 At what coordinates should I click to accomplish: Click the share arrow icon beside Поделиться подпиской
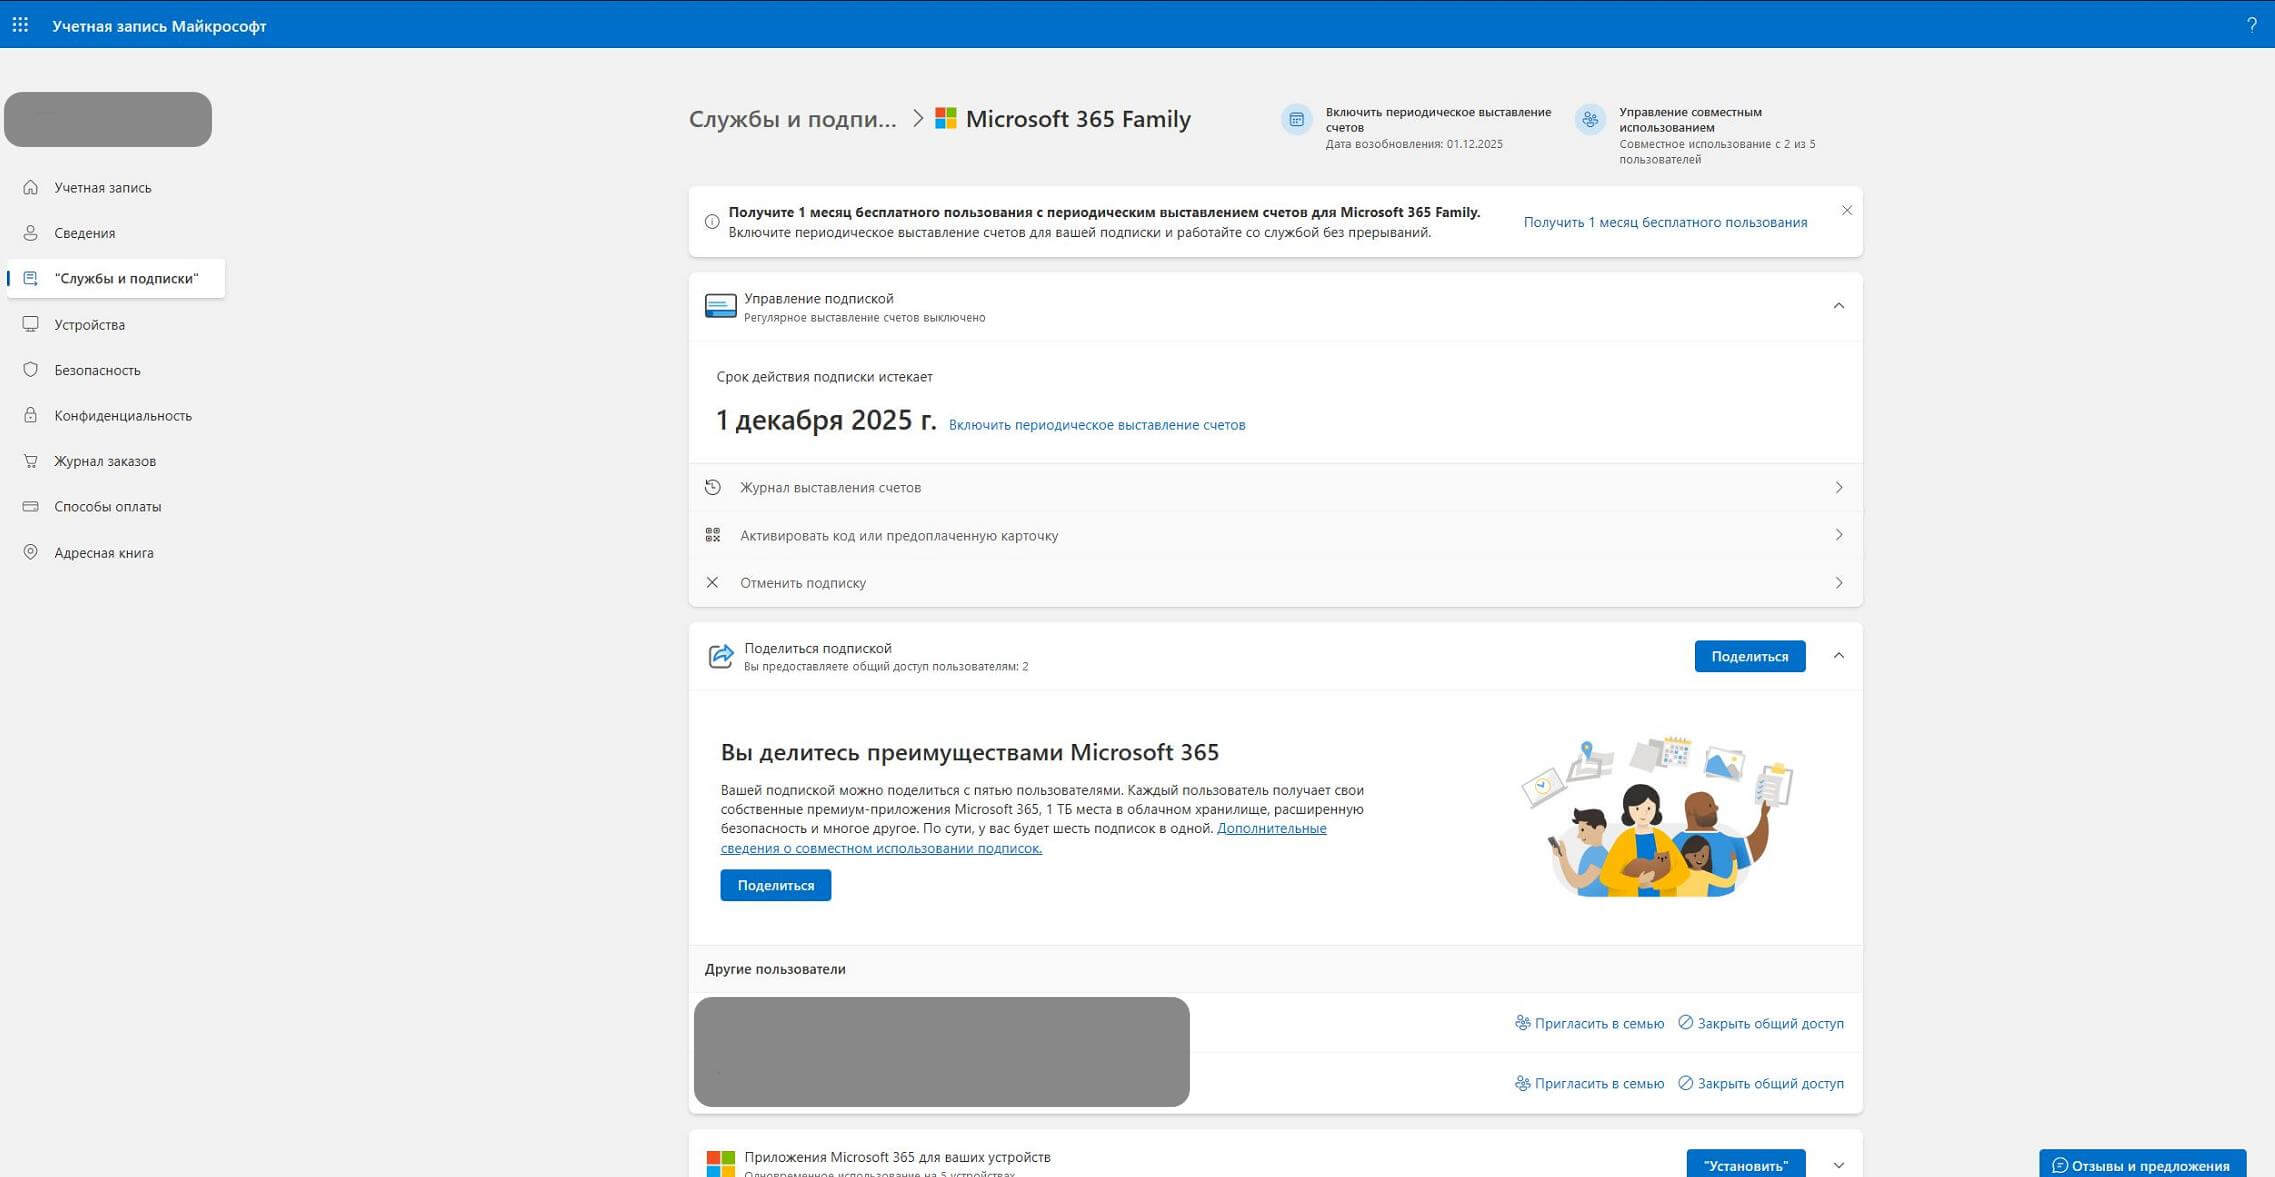(721, 656)
